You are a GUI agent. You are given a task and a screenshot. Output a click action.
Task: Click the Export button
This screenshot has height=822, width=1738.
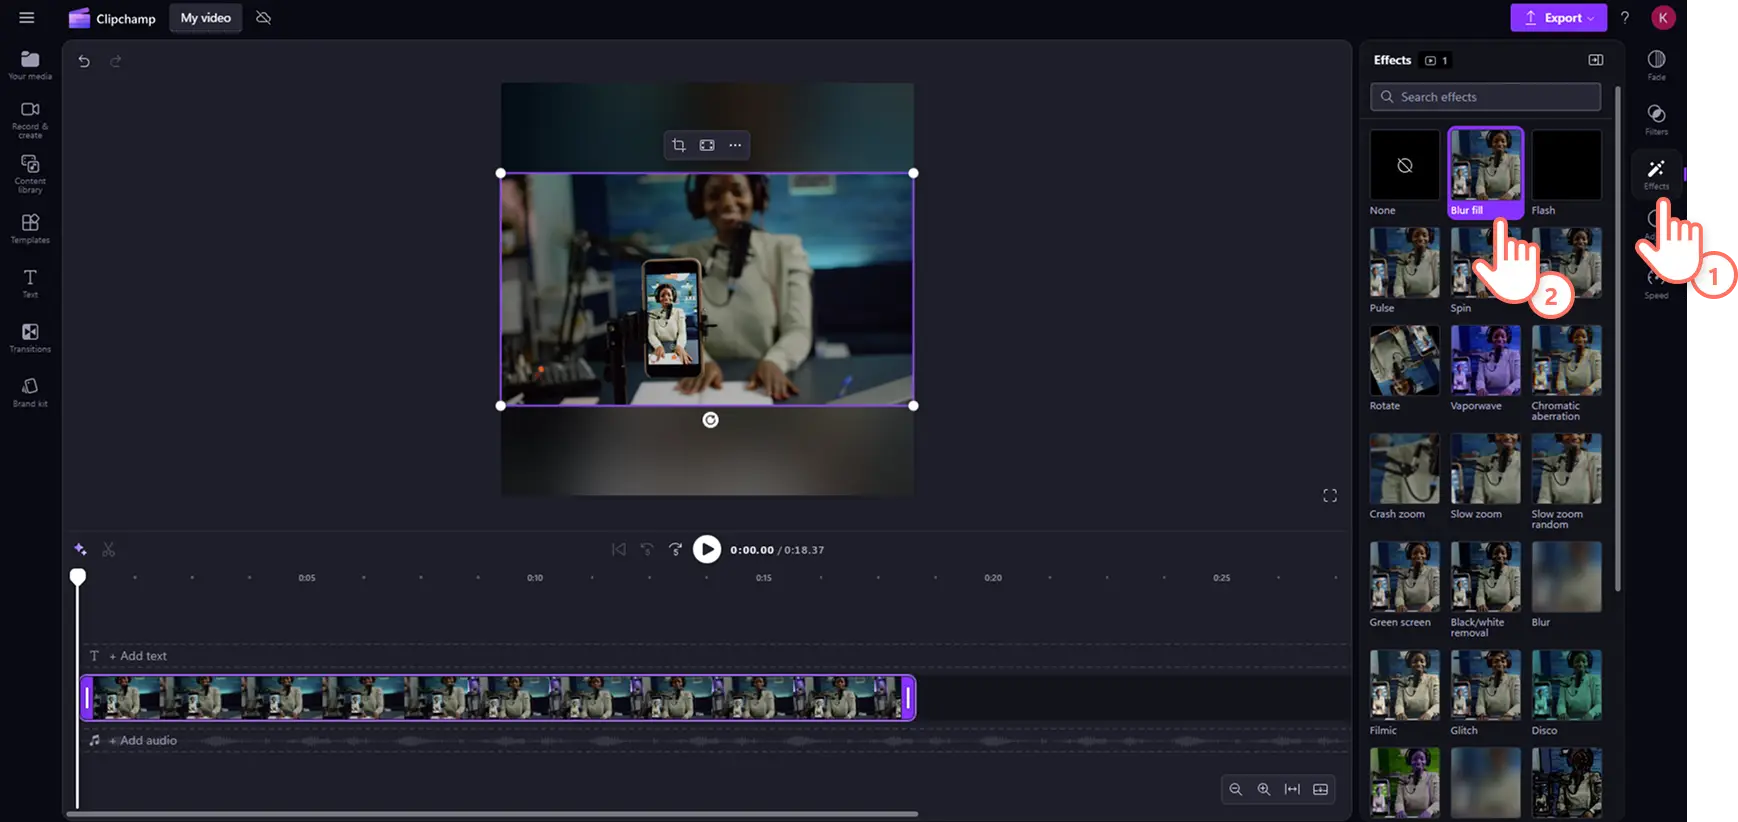(1558, 18)
